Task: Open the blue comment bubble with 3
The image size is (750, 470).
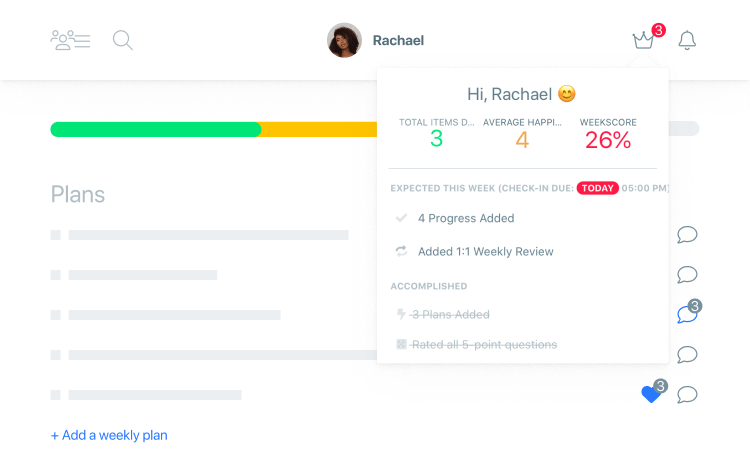Action: [x=687, y=315]
